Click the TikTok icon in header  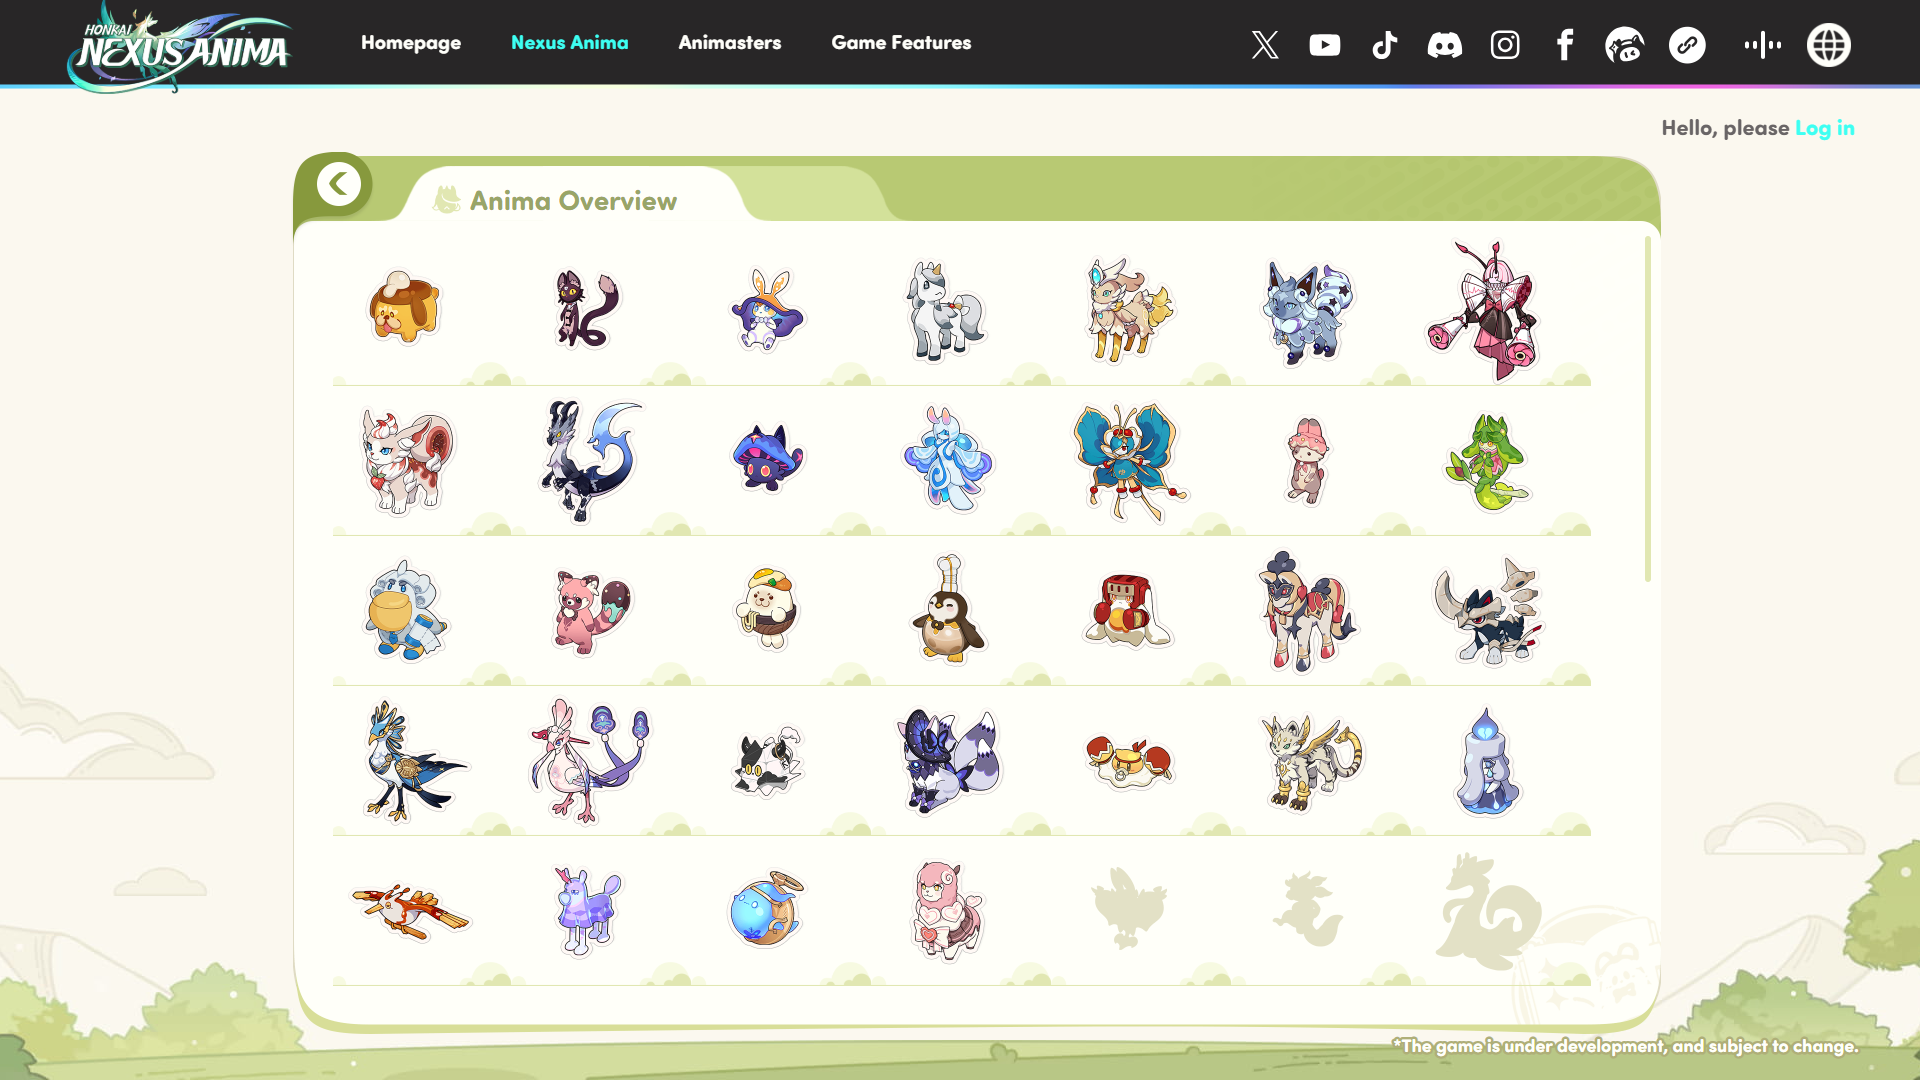pyautogui.click(x=1385, y=45)
